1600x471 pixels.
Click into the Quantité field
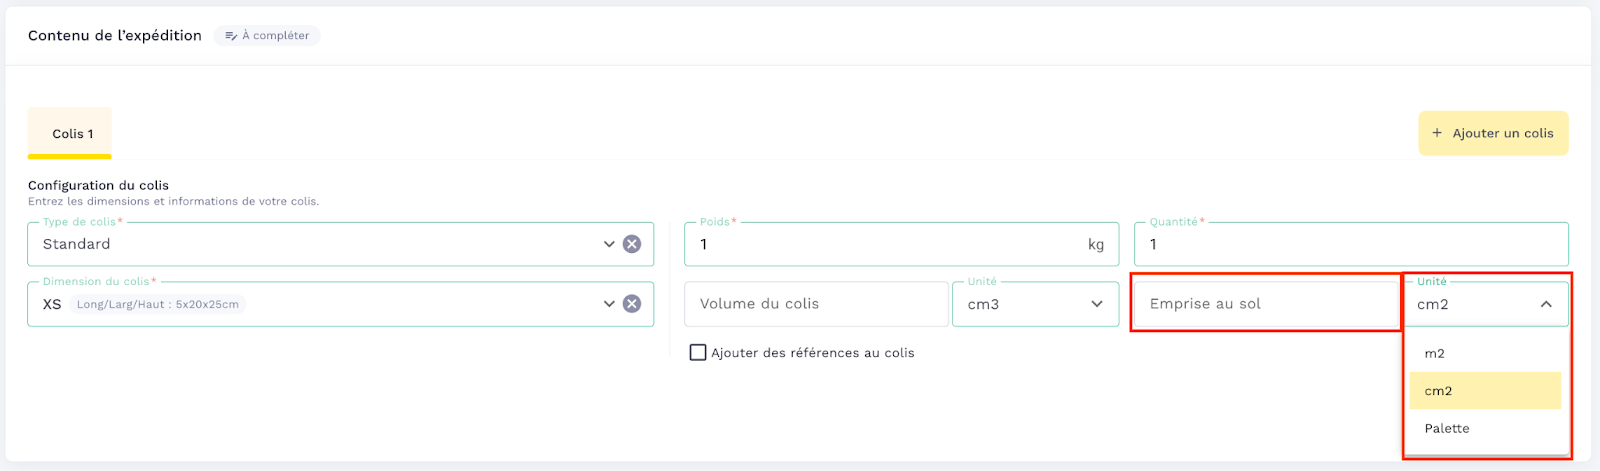(1350, 245)
